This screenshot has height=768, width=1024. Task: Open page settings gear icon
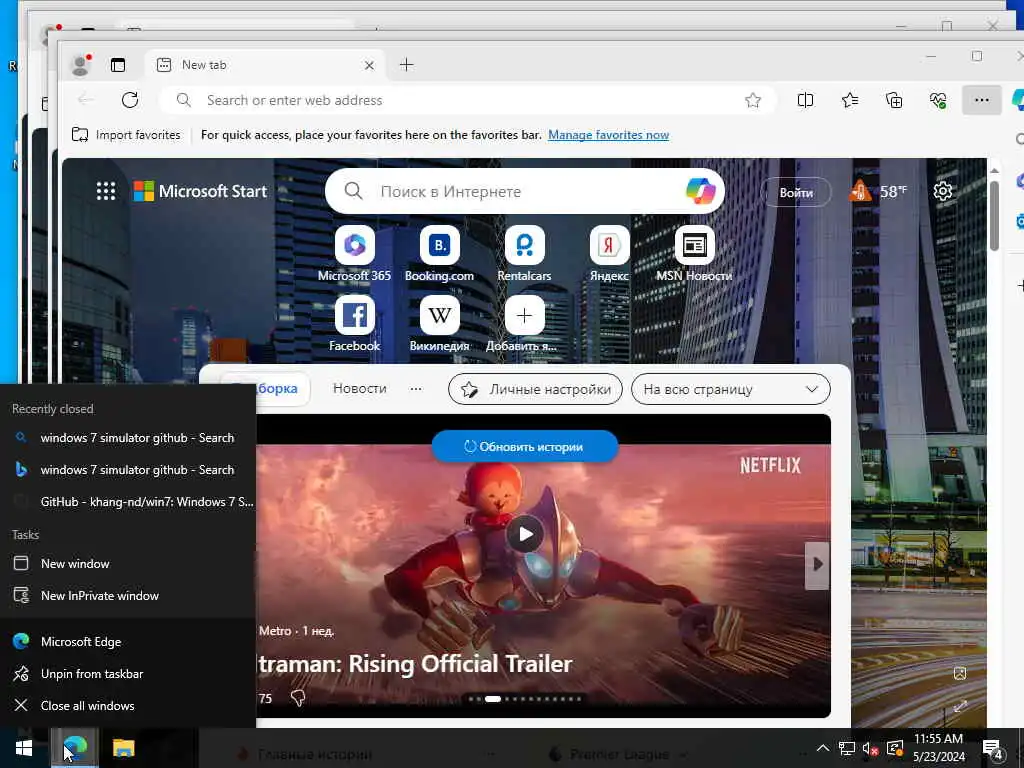942,191
